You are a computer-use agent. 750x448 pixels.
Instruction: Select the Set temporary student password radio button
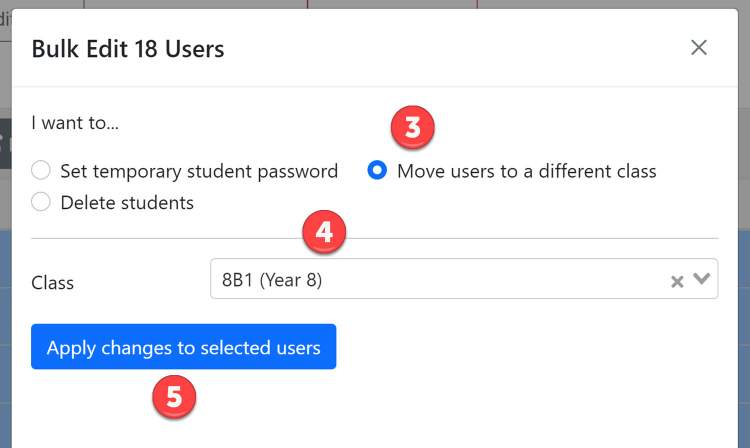(x=41, y=170)
